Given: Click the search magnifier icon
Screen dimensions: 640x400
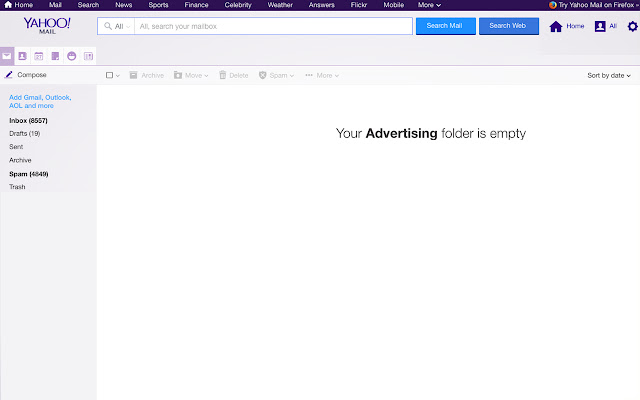Looking at the screenshot, I should pos(108,26).
